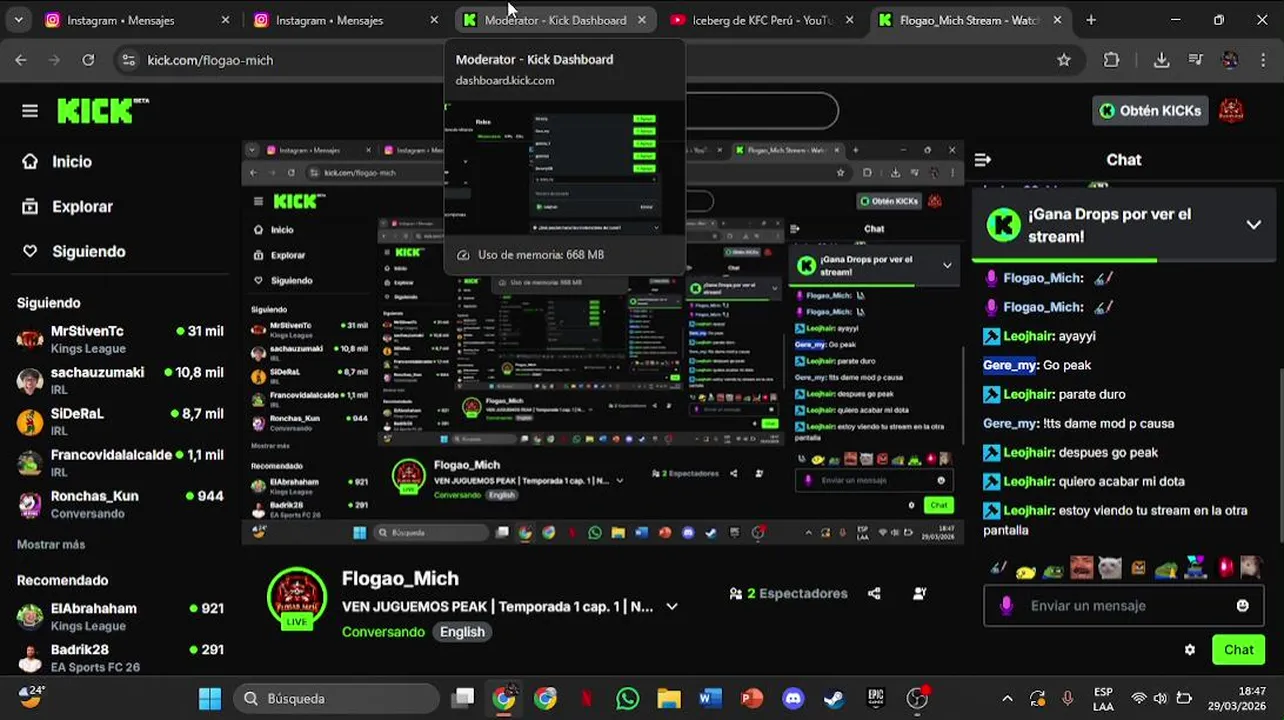Image resolution: width=1284 pixels, height=720 pixels.
Task: Click the green Chat send button
Action: (1238, 649)
